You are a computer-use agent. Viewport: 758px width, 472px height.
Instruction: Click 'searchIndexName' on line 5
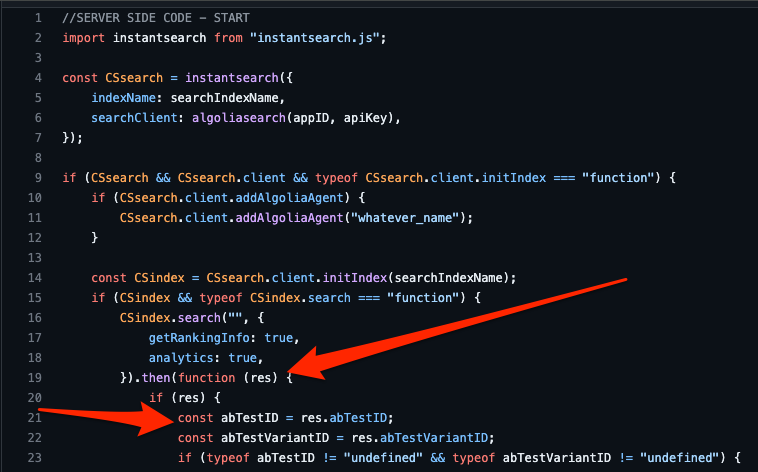click(224, 98)
